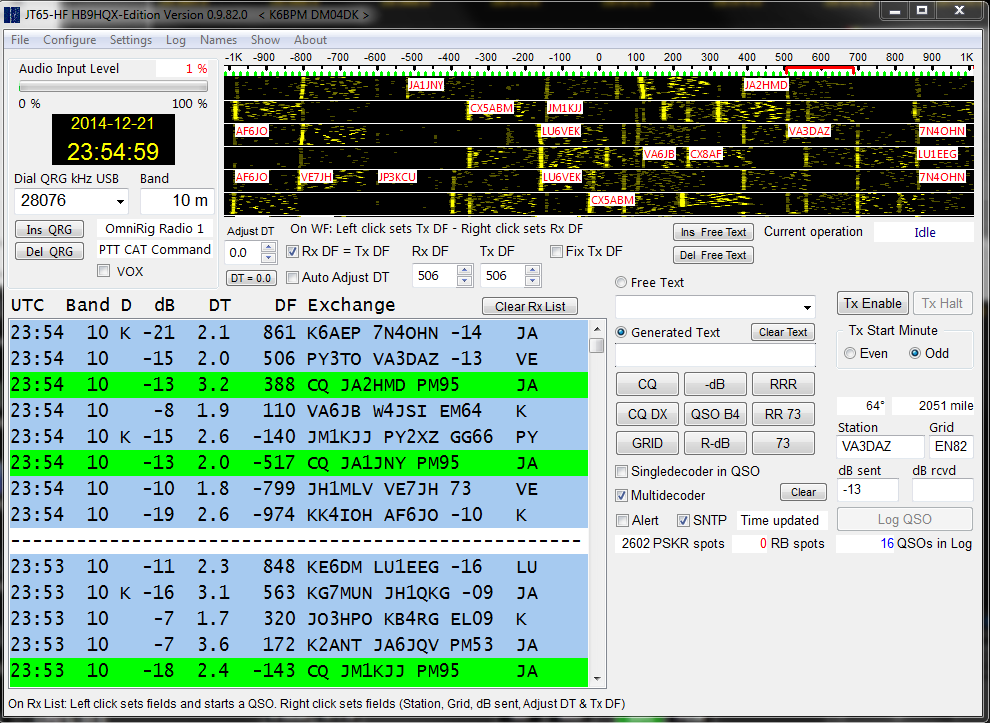Open the Show menu
The height and width of the screenshot is (723, 990).
(265, 40)
